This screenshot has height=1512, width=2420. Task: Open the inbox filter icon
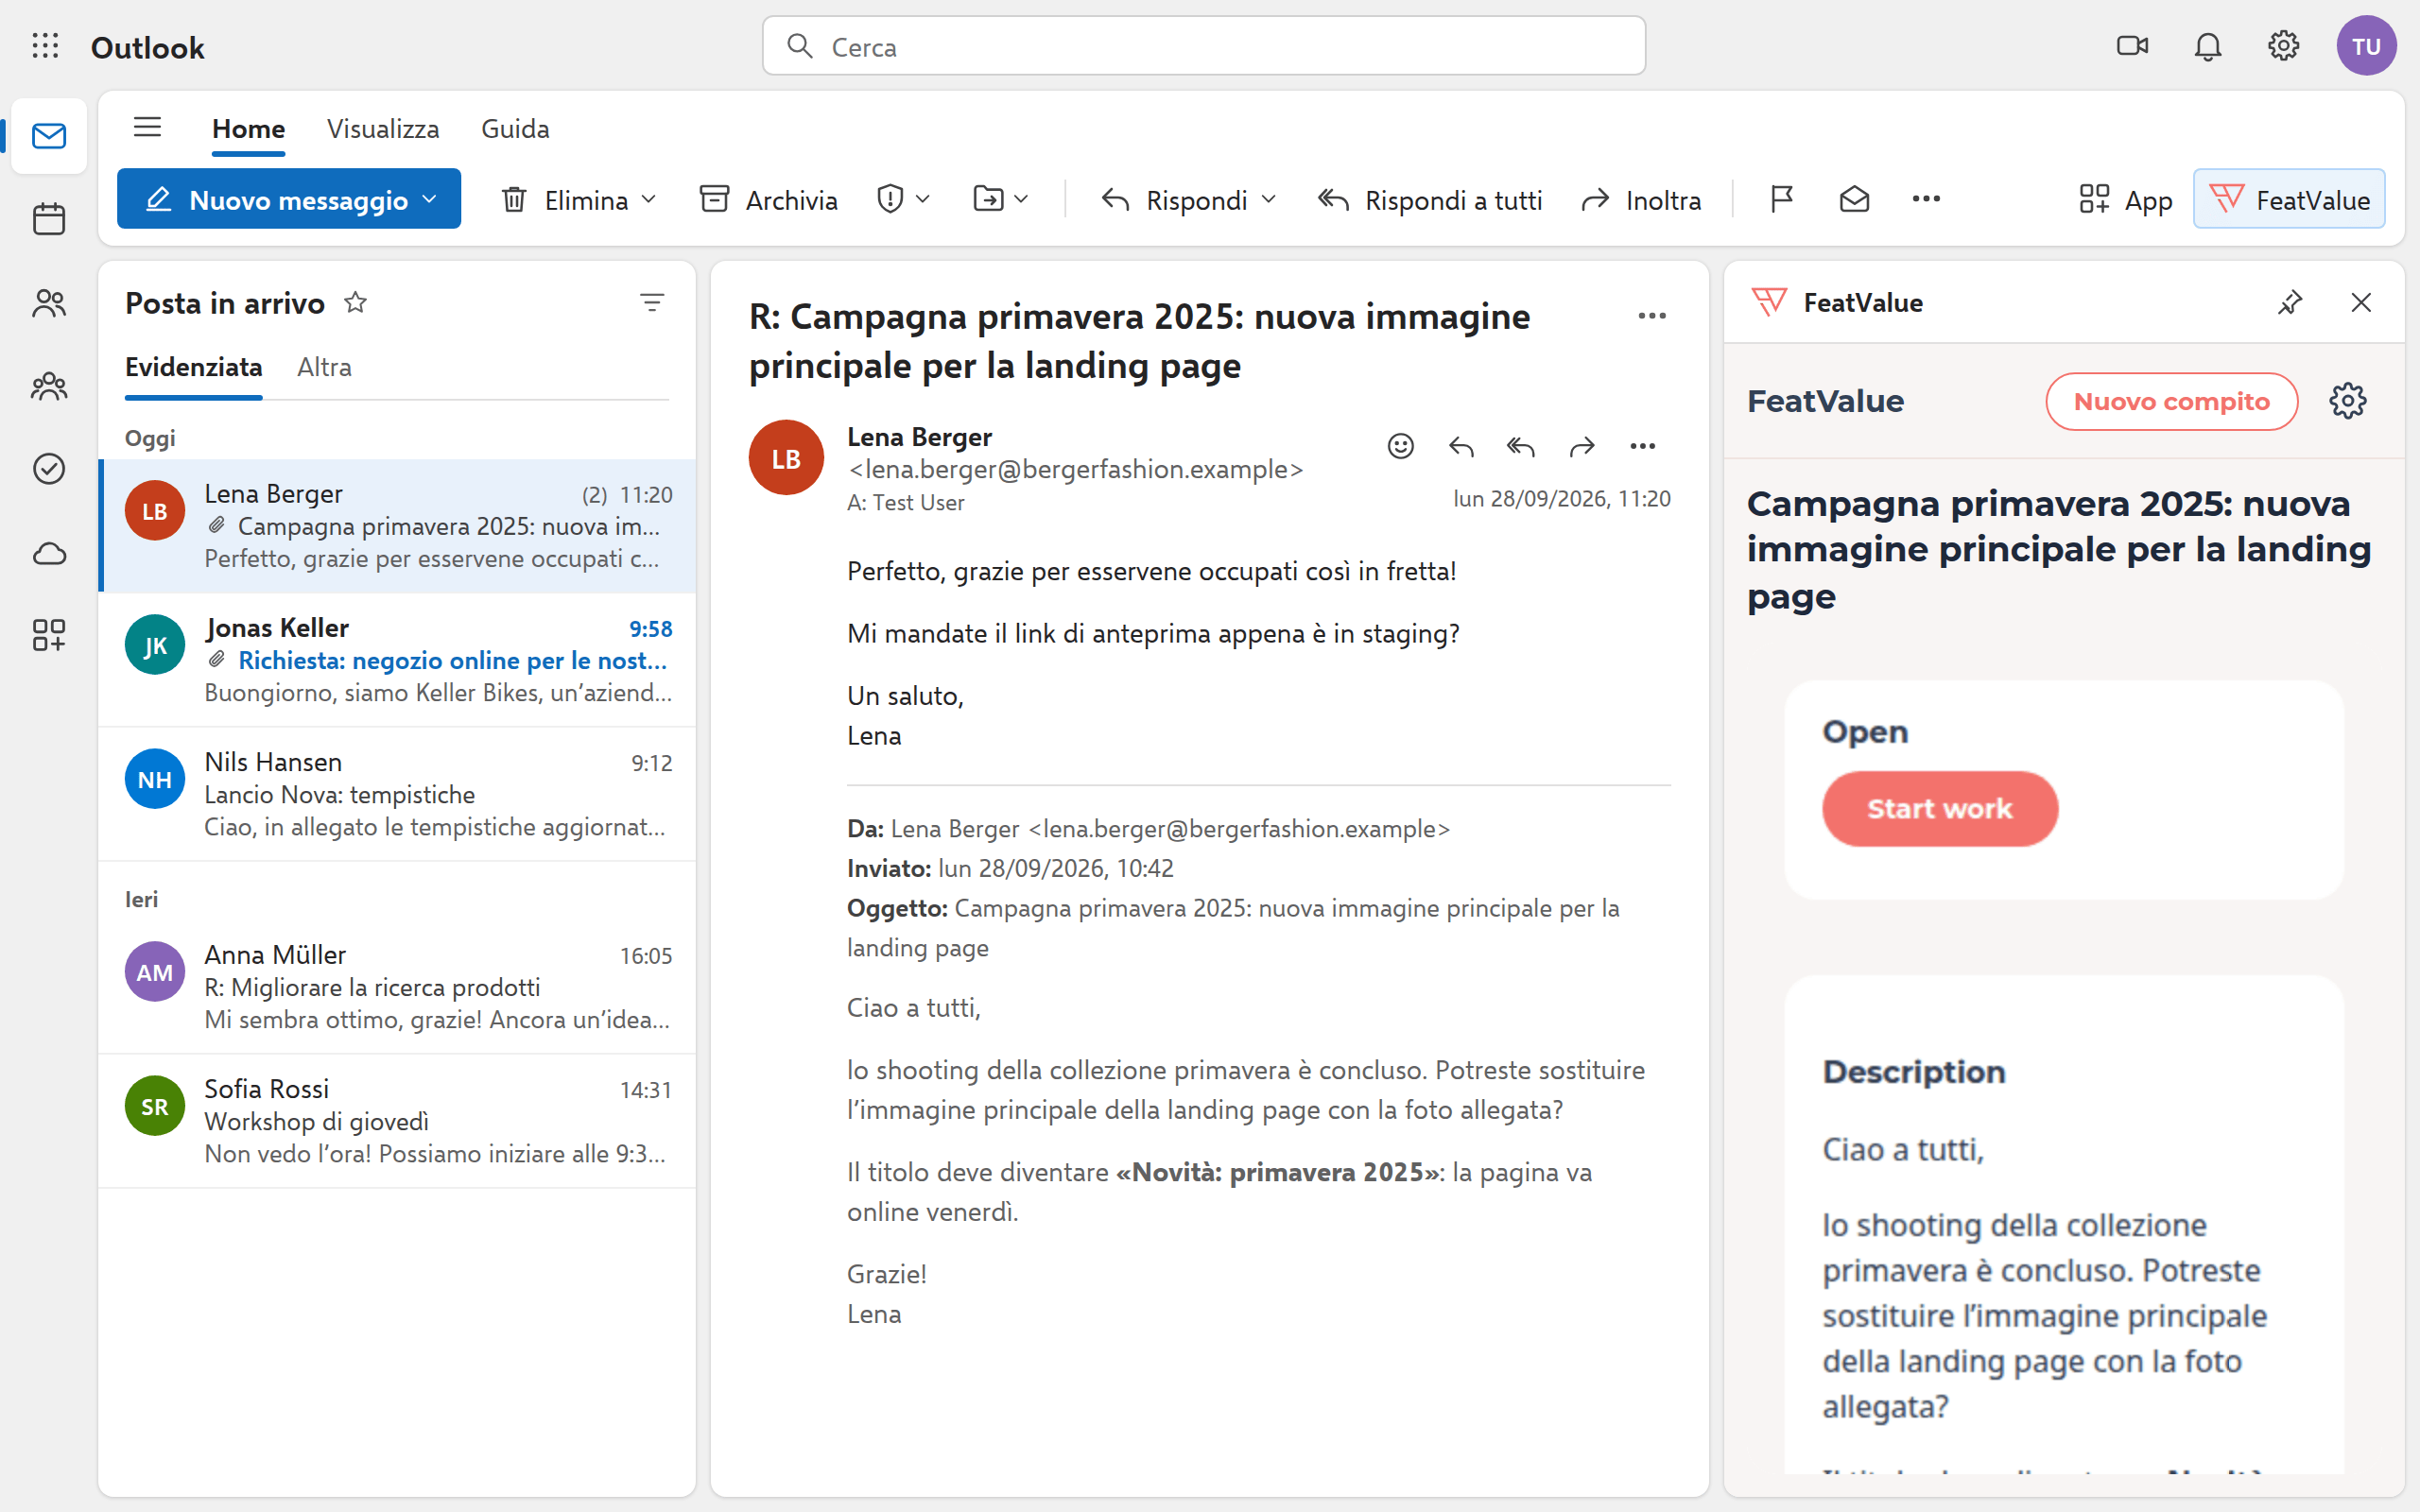pos(652,302)
